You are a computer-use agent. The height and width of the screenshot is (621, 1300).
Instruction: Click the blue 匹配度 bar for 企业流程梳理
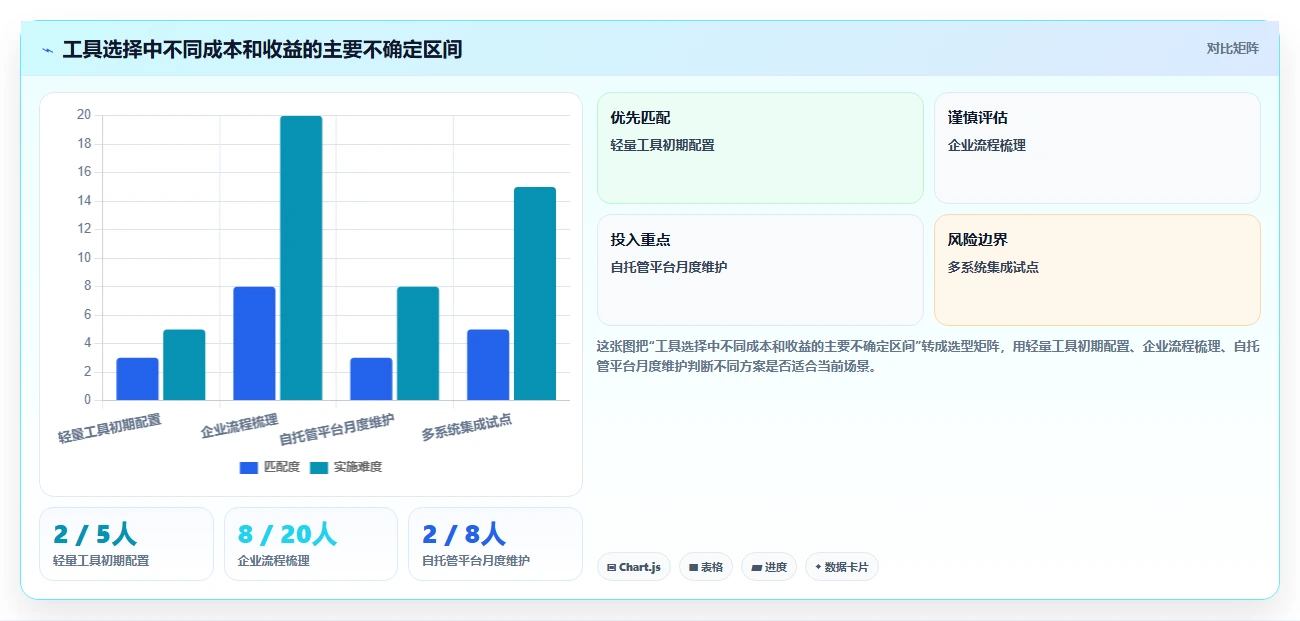(254, 343)
